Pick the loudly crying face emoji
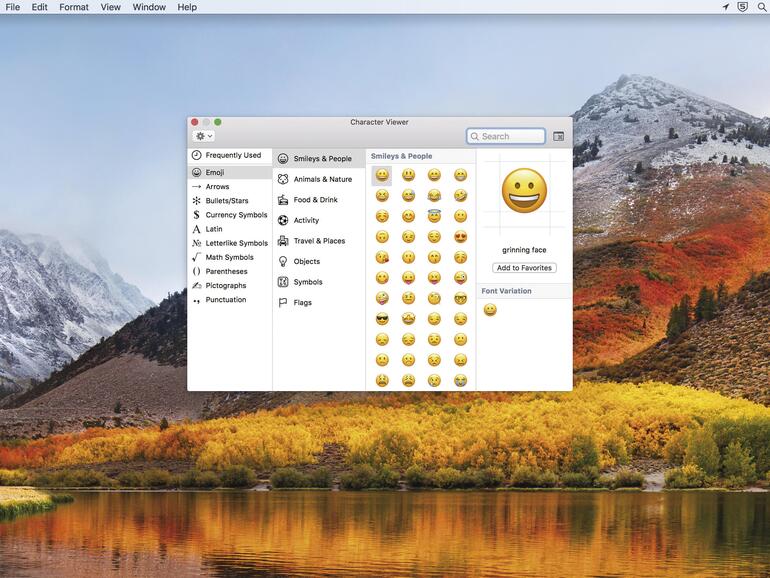Screen dimensions: 770x578 click(x=460, y=381)
